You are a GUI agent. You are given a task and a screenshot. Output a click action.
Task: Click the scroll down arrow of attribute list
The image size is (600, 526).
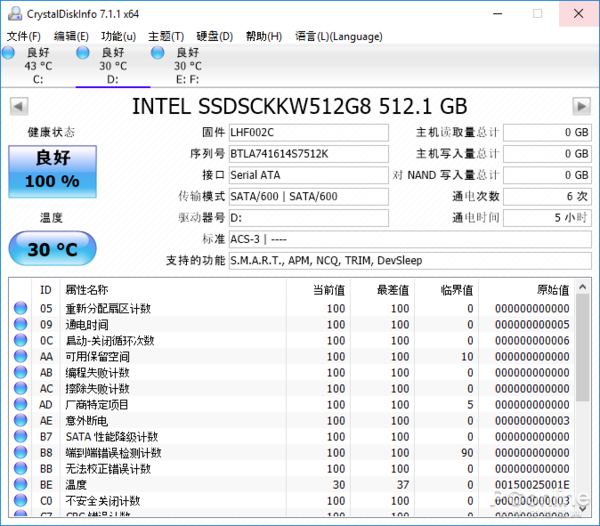[x=583, y=508]
